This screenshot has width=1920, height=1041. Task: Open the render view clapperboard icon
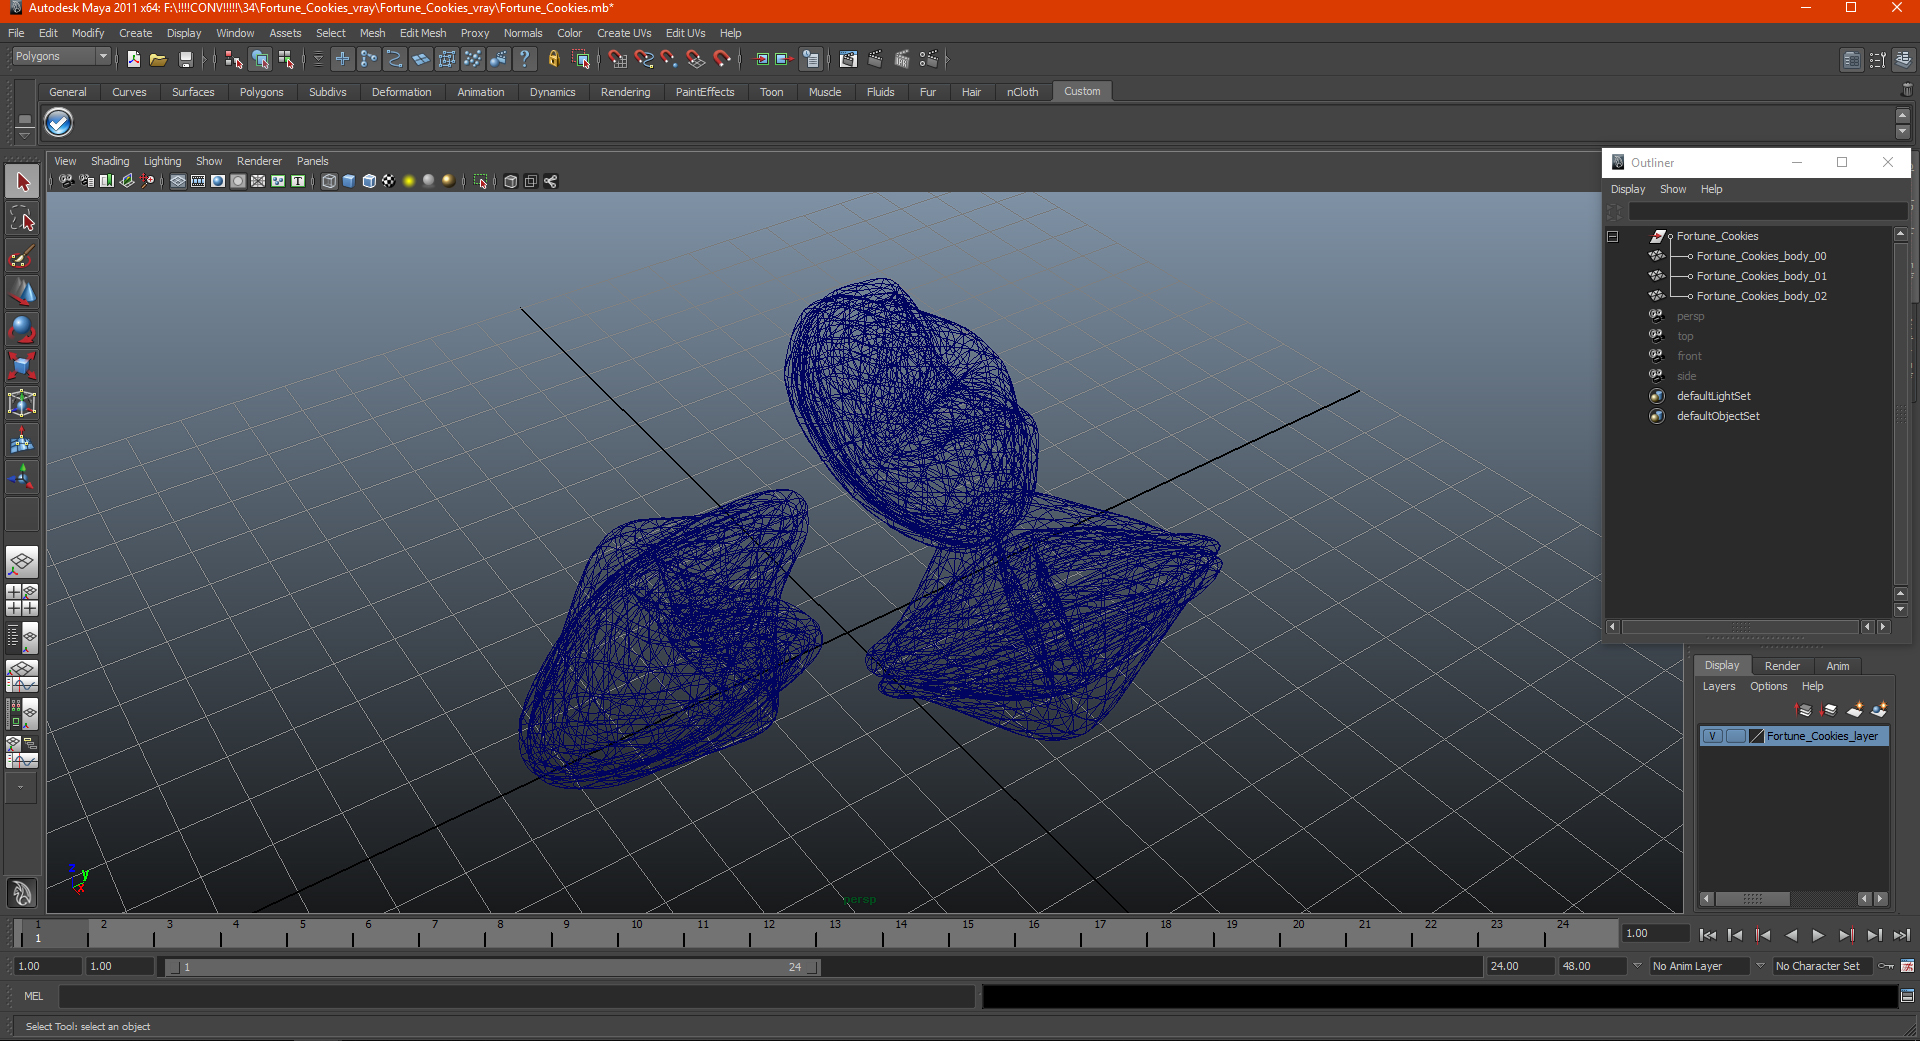848,59
